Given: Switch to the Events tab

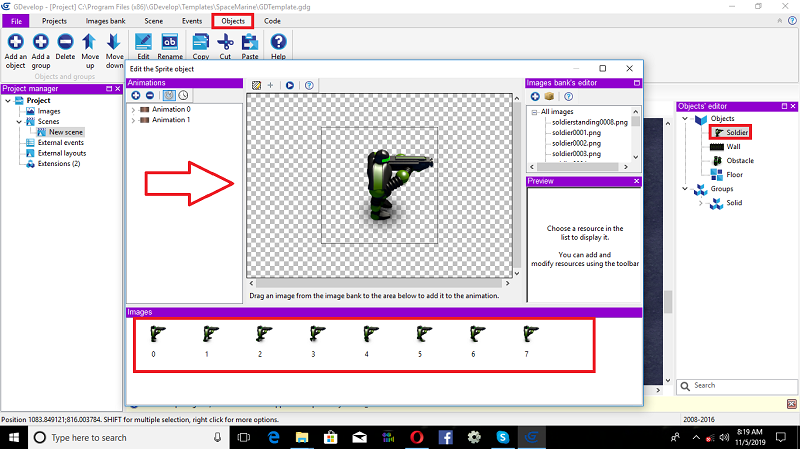Looking at the screenshot, I should pyautogui.click(x=192, y=21).
